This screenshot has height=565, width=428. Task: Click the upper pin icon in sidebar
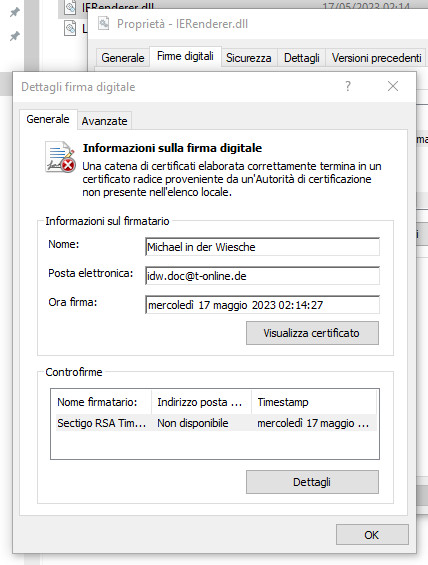pos(15,13)
